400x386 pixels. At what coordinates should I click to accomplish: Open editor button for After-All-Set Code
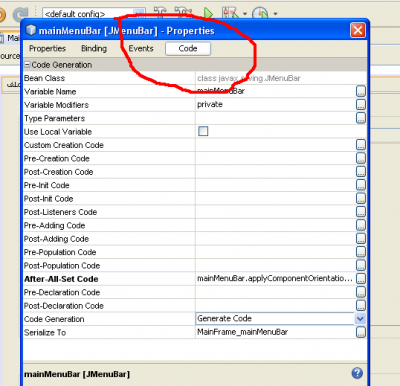tap(361, 279)
